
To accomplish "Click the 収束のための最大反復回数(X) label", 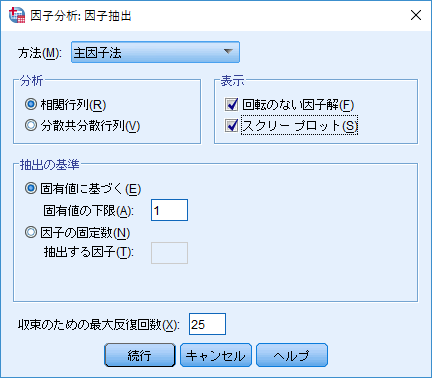I will point(99,325).
